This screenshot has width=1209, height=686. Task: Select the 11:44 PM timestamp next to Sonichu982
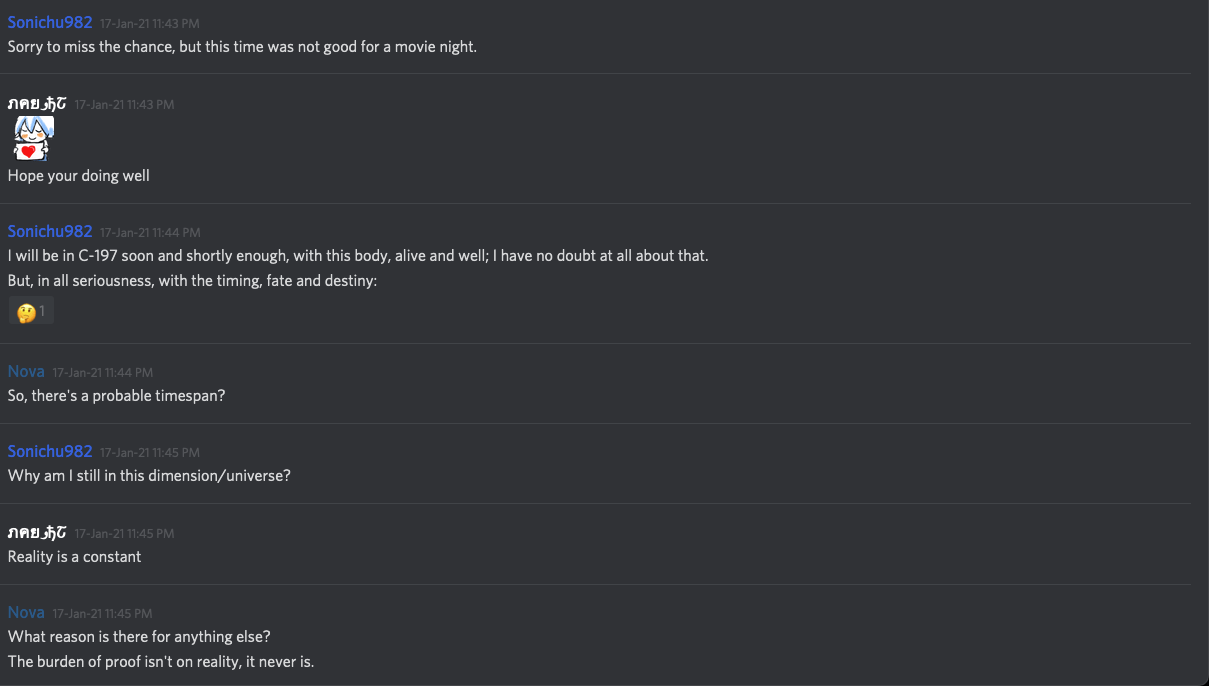[150, 232]
